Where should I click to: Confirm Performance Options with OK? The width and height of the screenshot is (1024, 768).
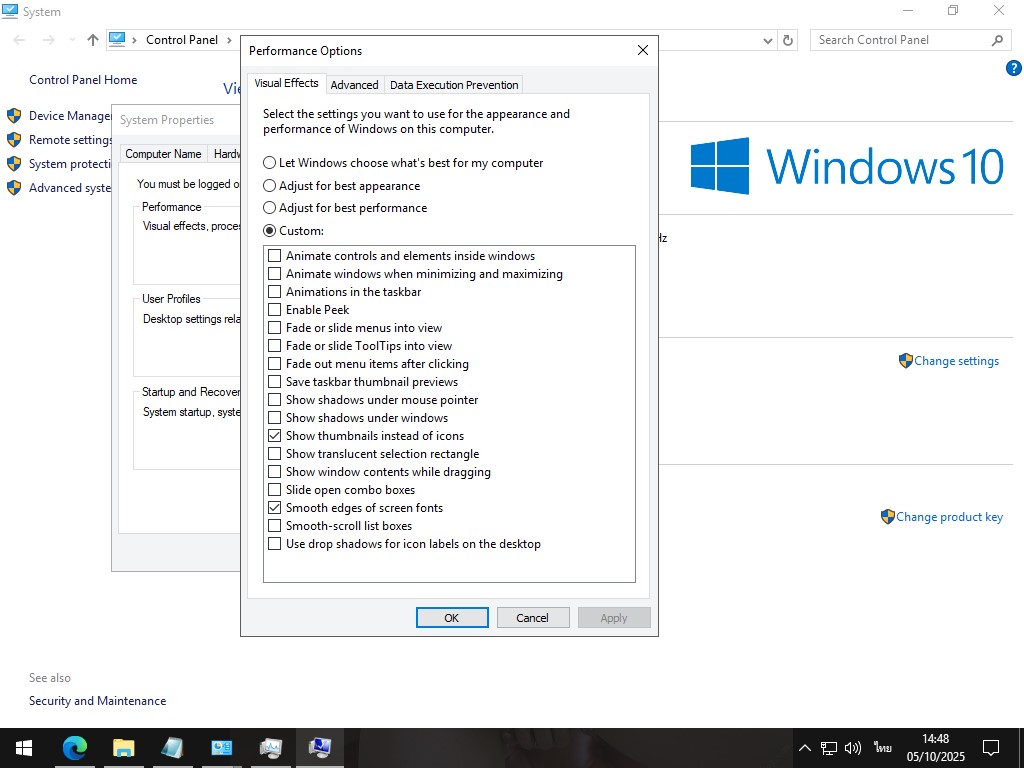pos(452,618)
